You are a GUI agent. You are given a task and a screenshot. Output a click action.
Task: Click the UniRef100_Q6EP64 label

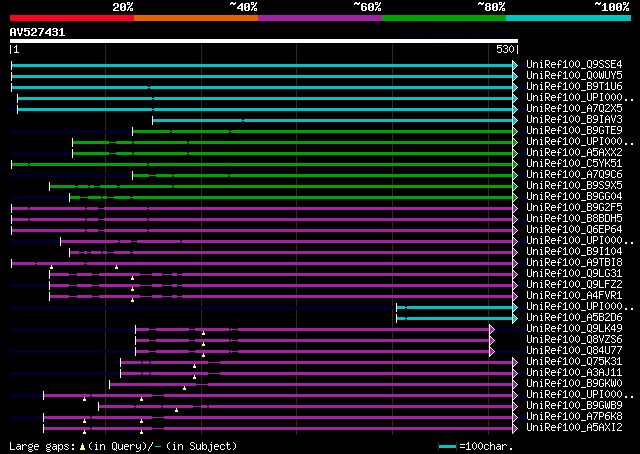click(x=574, y=230)
